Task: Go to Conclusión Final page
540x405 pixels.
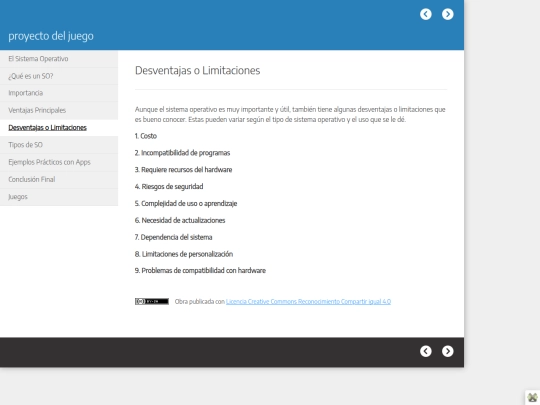Action: pos(59,179)
